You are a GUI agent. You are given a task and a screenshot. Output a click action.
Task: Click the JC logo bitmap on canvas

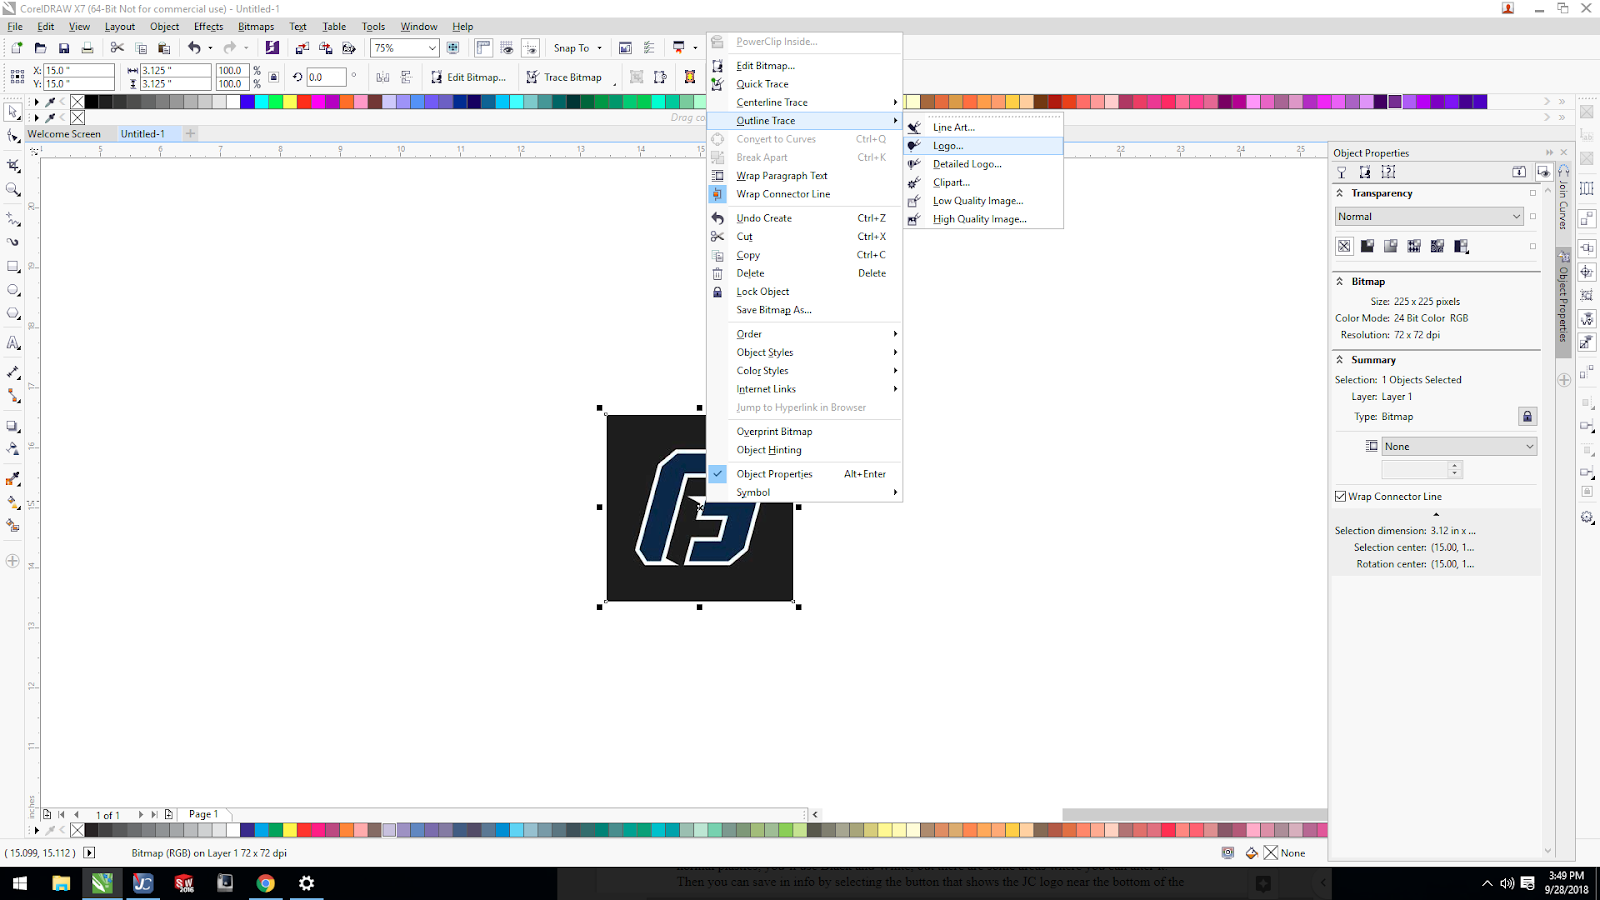[699, 508]
